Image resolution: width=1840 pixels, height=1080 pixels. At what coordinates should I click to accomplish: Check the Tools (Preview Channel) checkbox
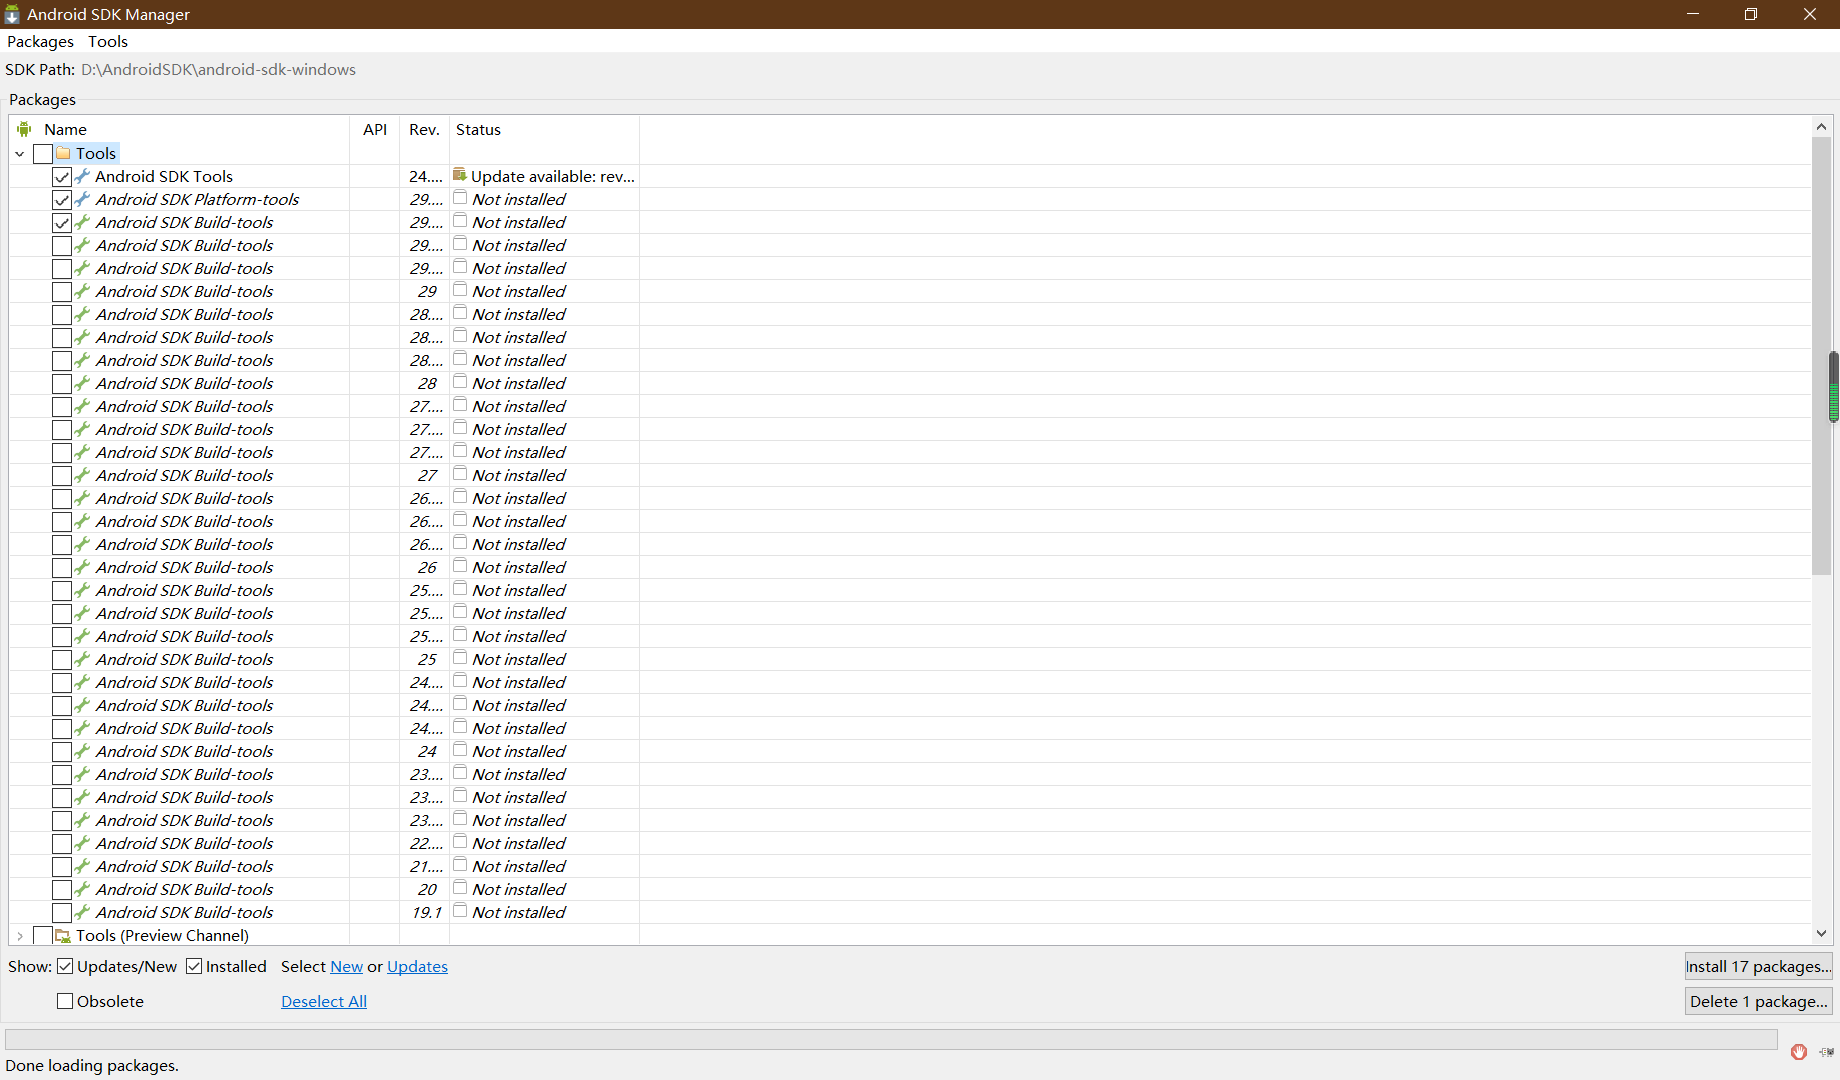[43, 936]
